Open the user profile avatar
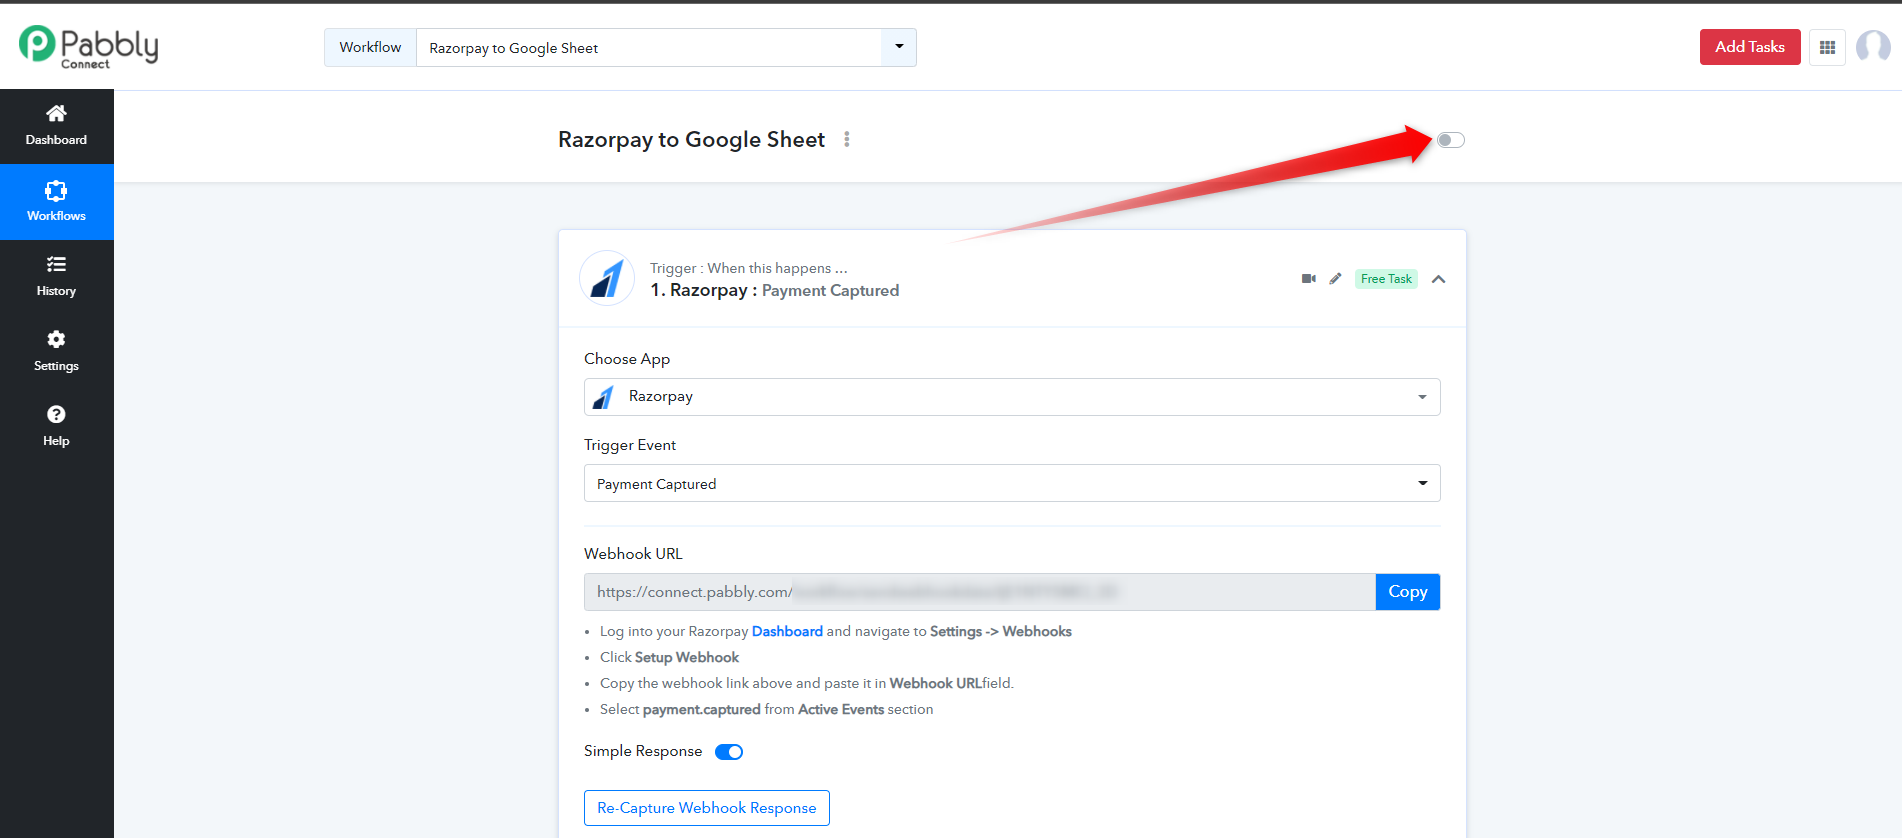Viewport: 1902px width, 838px height. click(x=1873, y=46)
